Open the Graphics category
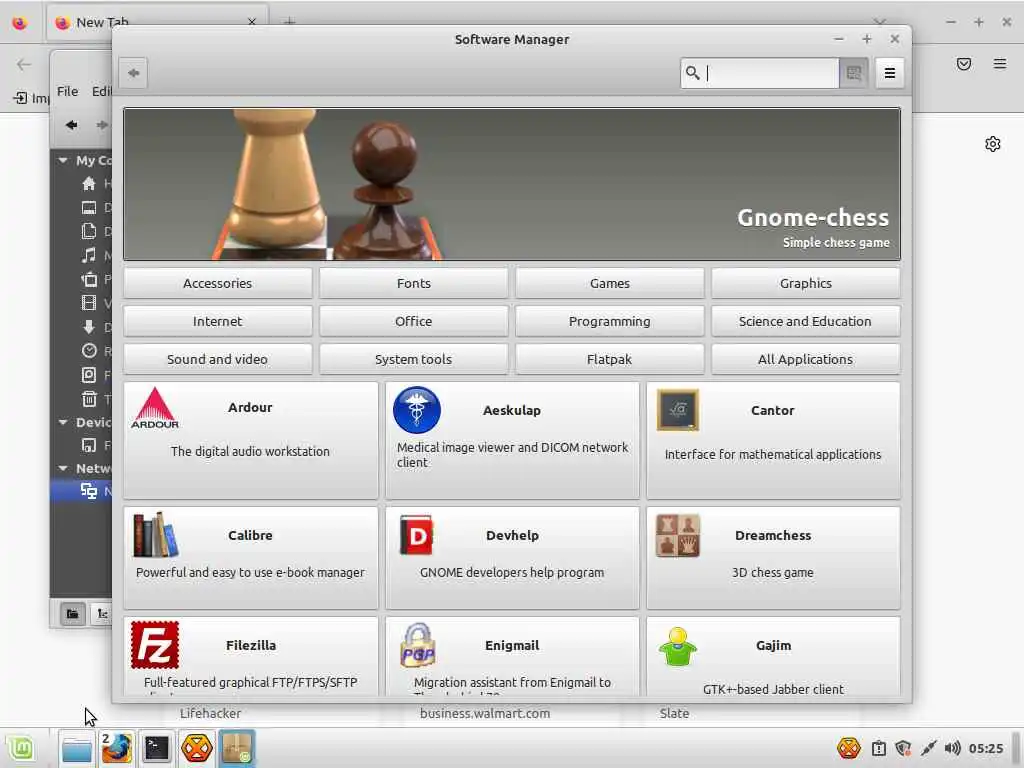 pyautogui.click(x=805, y=283)
